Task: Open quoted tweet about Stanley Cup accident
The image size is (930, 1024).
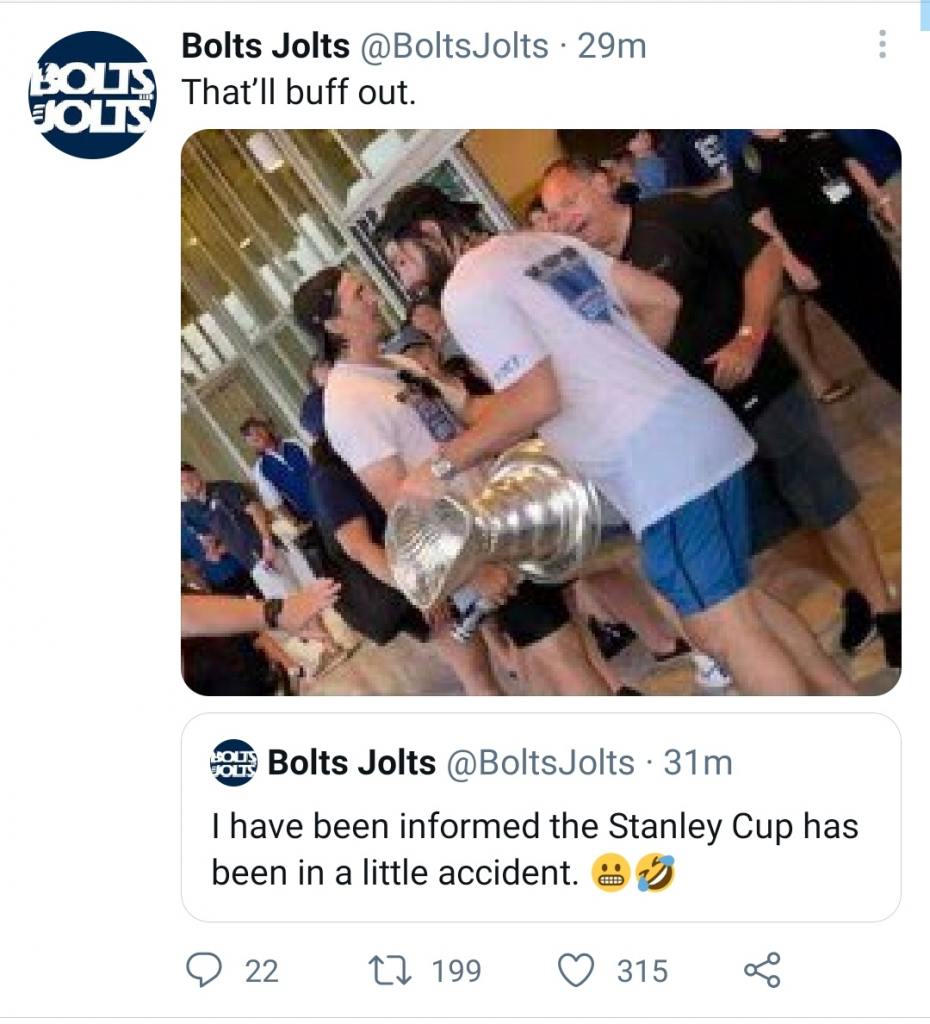Action: [x=540, y=850]
